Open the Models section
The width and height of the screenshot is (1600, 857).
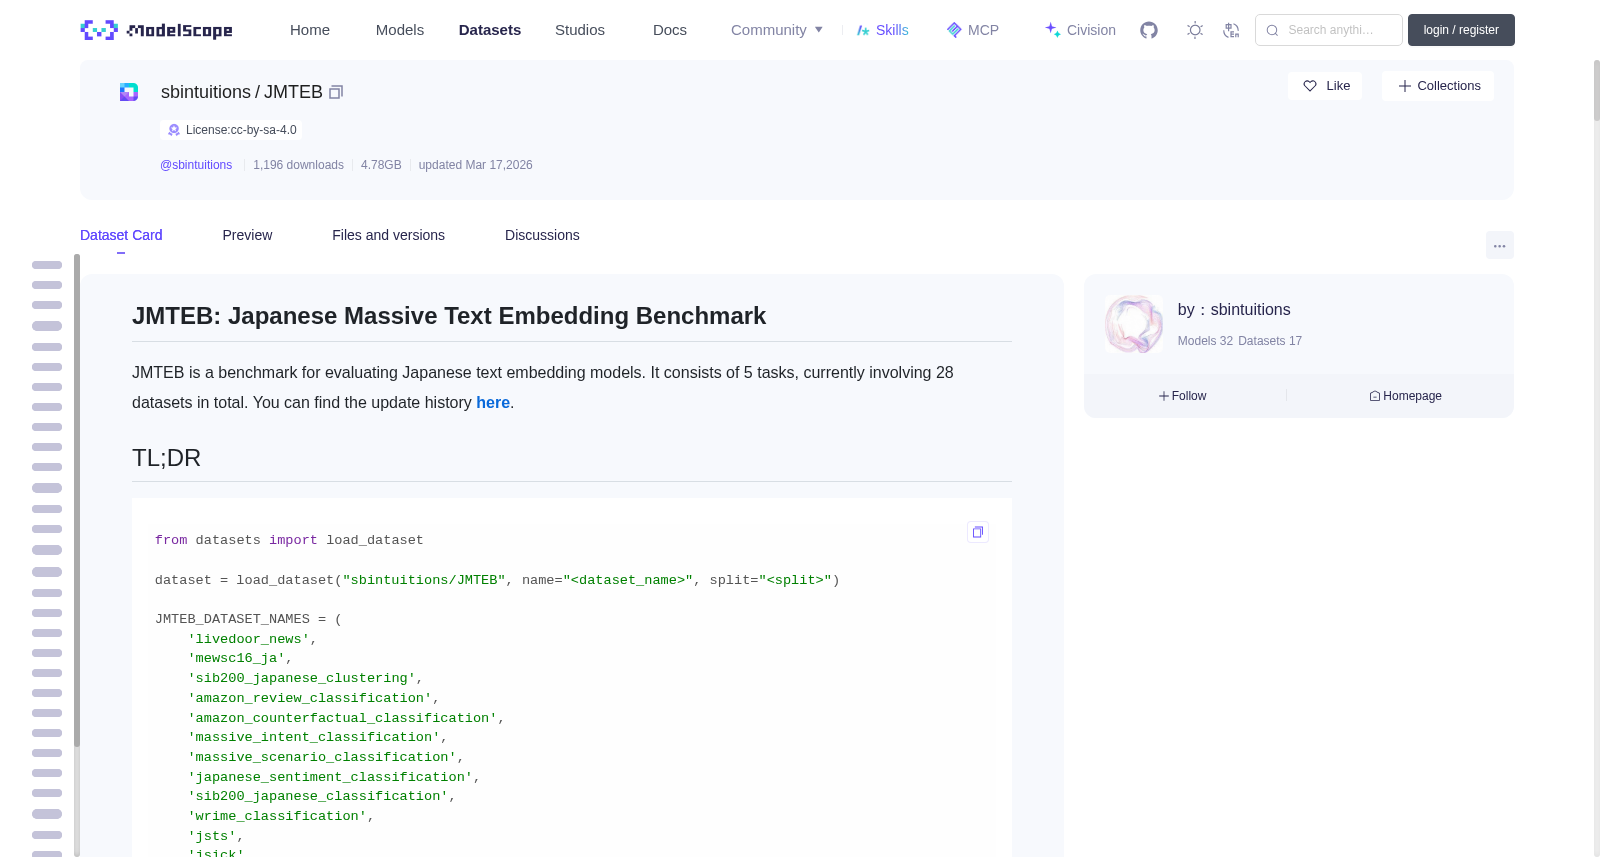(400, 30)
